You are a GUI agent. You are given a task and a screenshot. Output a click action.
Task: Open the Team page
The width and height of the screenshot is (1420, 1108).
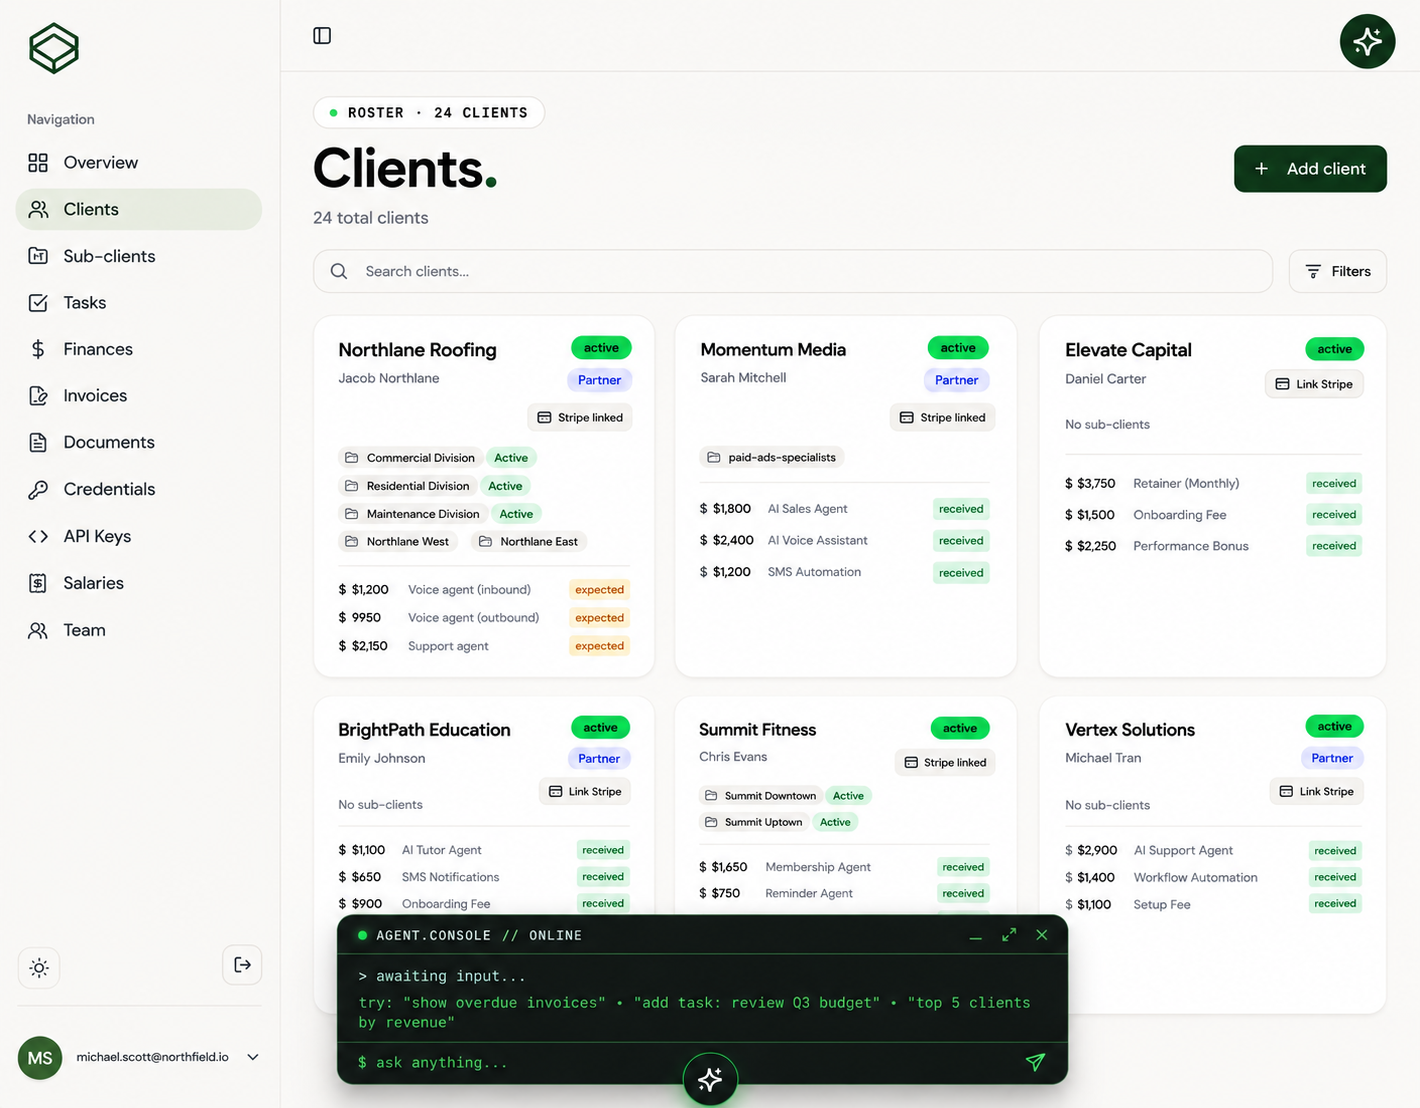(139, 630)
